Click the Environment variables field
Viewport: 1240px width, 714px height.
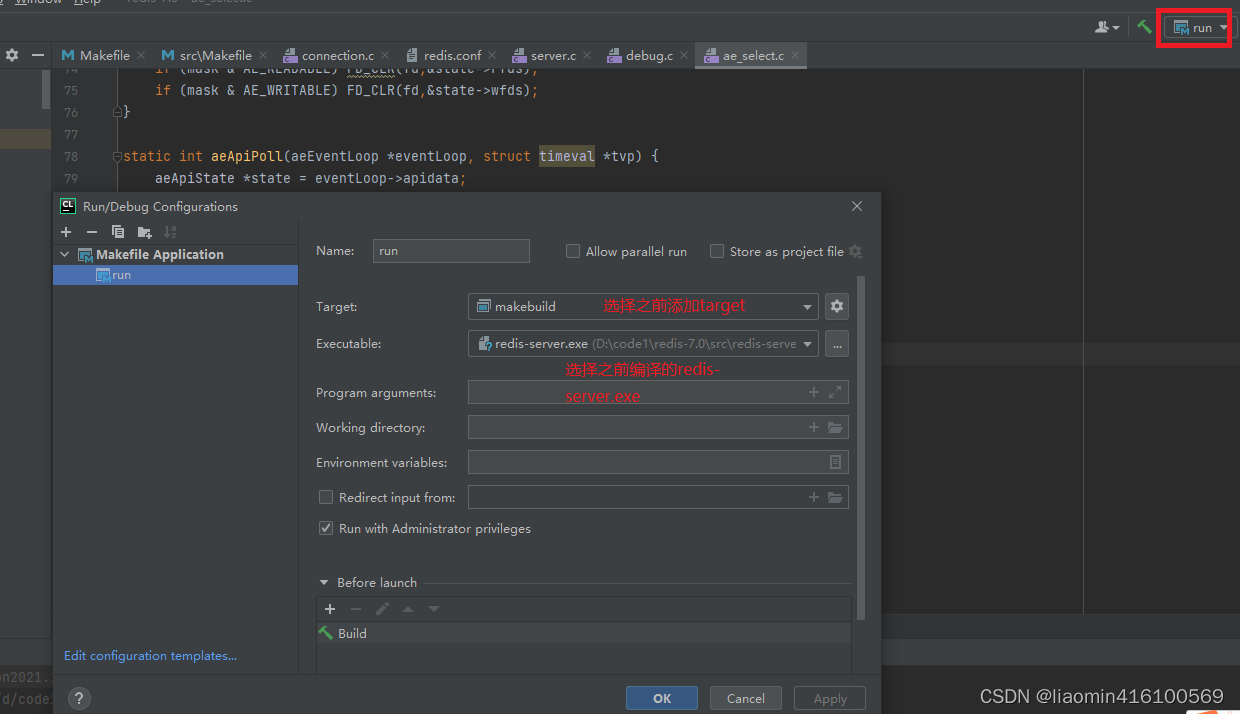pos(658,462)
